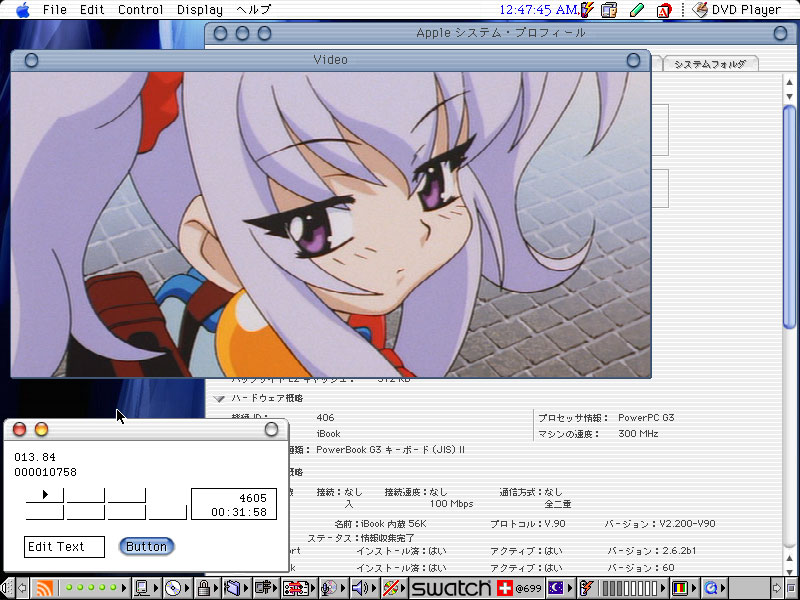Image resolution: width=800 pixels, height=600 pixels.
Task: Click the iBook 内蔵 56K modem name
Action: 393,524
